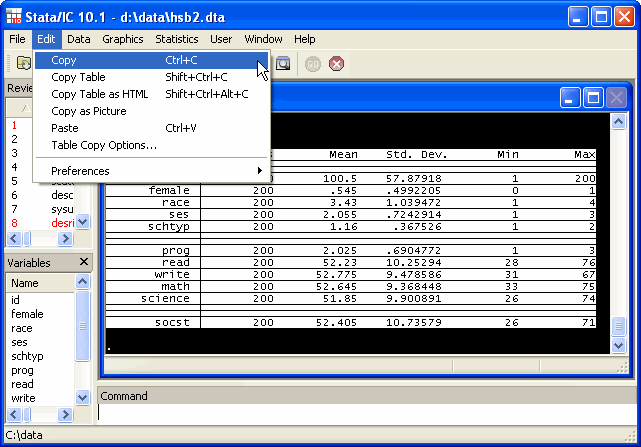Click Review entry number 1
This screenshot has width=641, height=447.
point(14,125)
